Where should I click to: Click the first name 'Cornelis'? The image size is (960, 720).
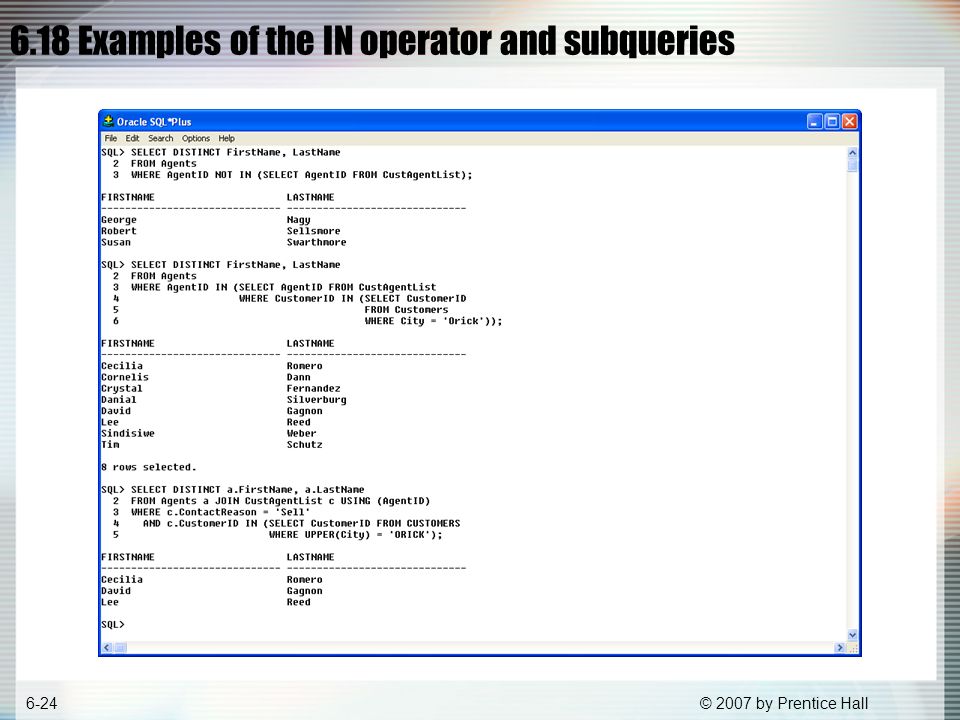[125, 377]
